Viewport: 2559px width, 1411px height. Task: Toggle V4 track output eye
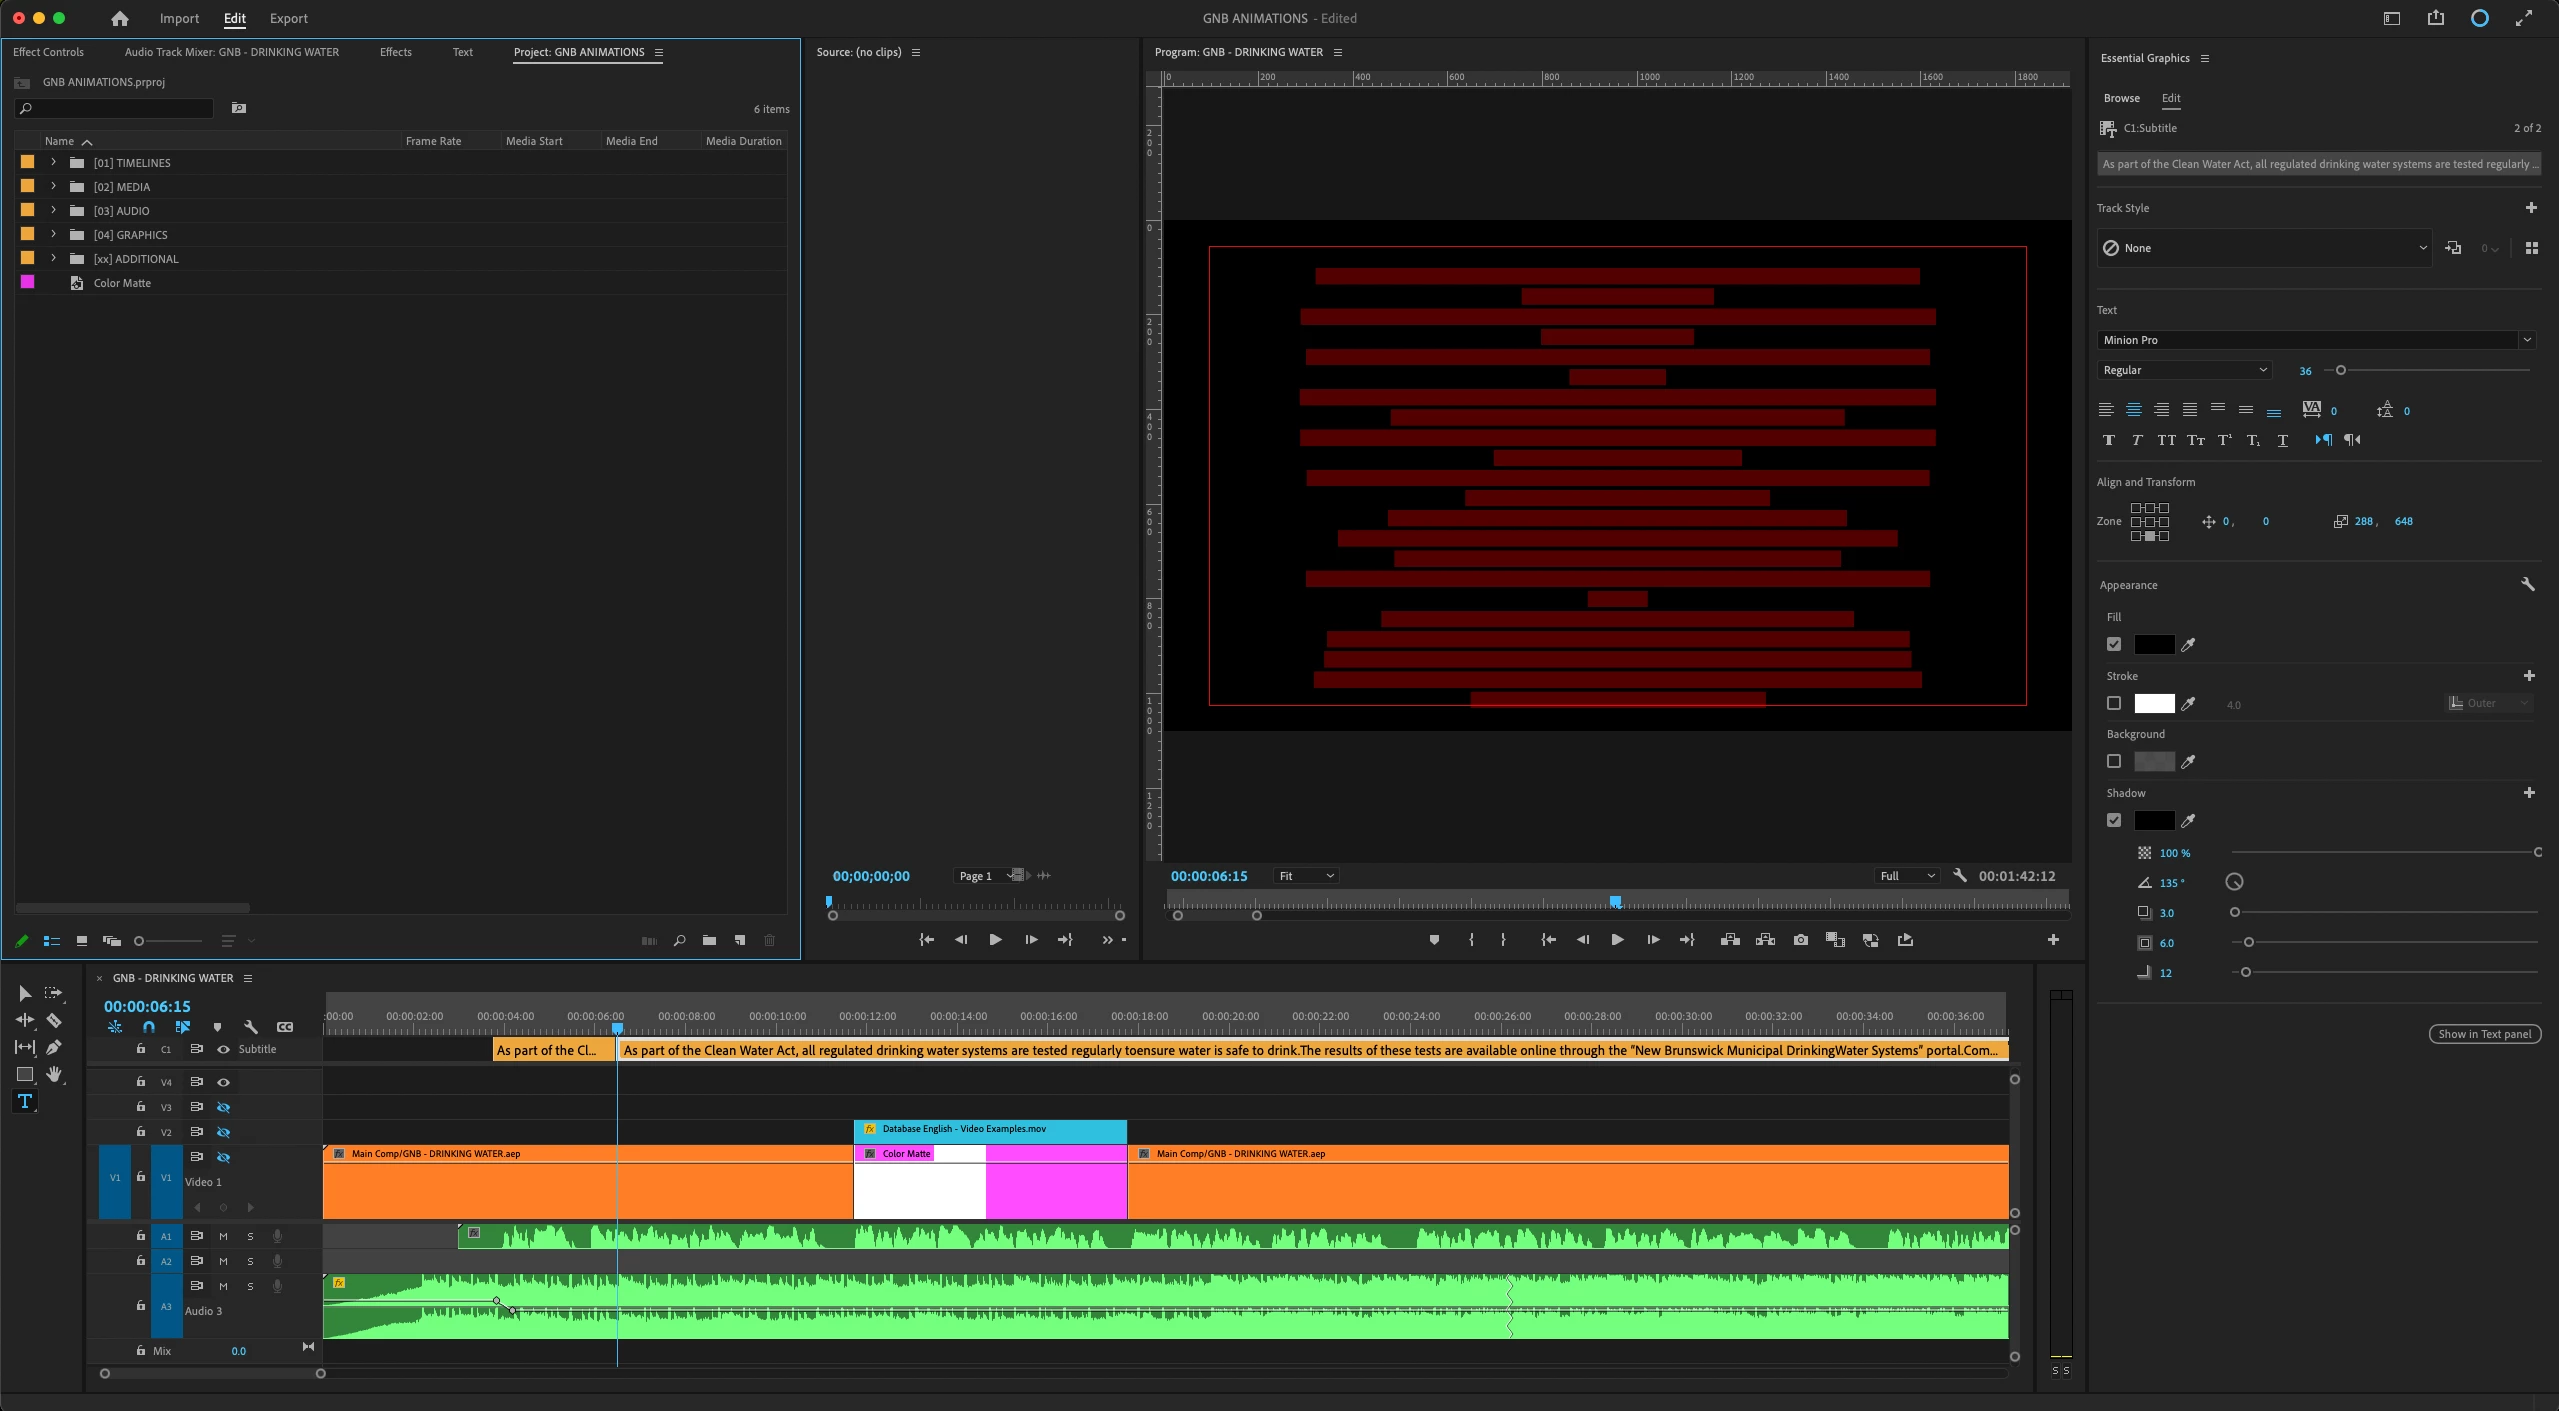click(223, 1082)
